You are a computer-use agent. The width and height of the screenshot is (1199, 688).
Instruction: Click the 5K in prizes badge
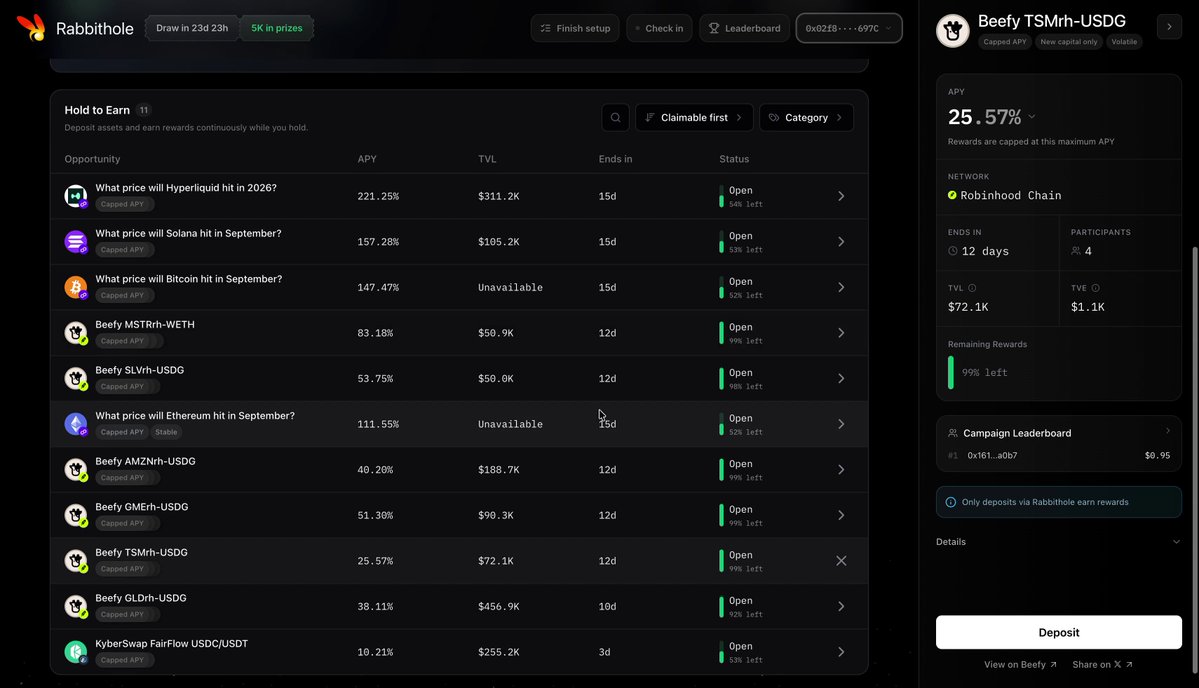[277, 28]
